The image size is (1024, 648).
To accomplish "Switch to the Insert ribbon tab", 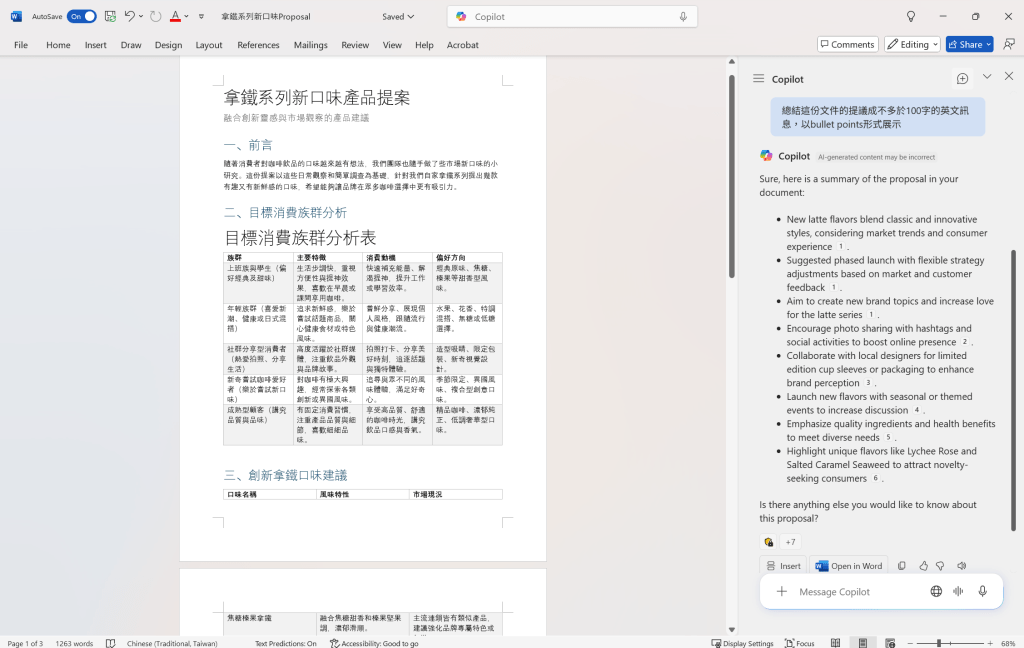I will 95,44.
